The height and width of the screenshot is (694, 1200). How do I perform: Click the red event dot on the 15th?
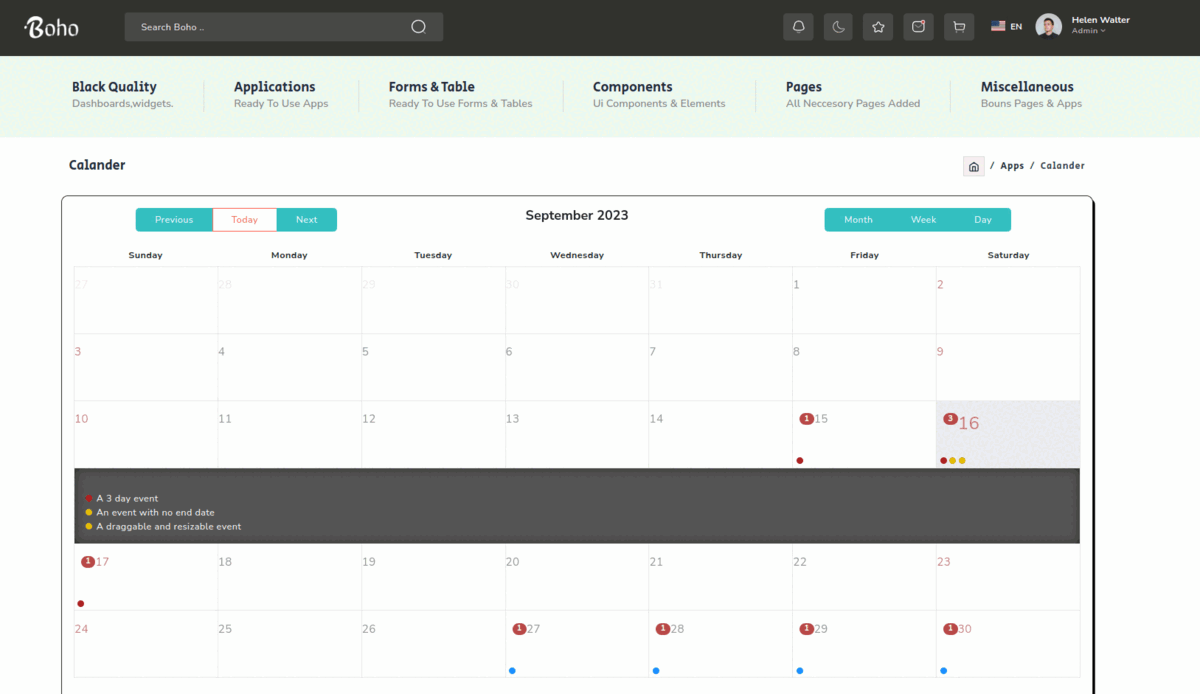(x=800, y=461)
